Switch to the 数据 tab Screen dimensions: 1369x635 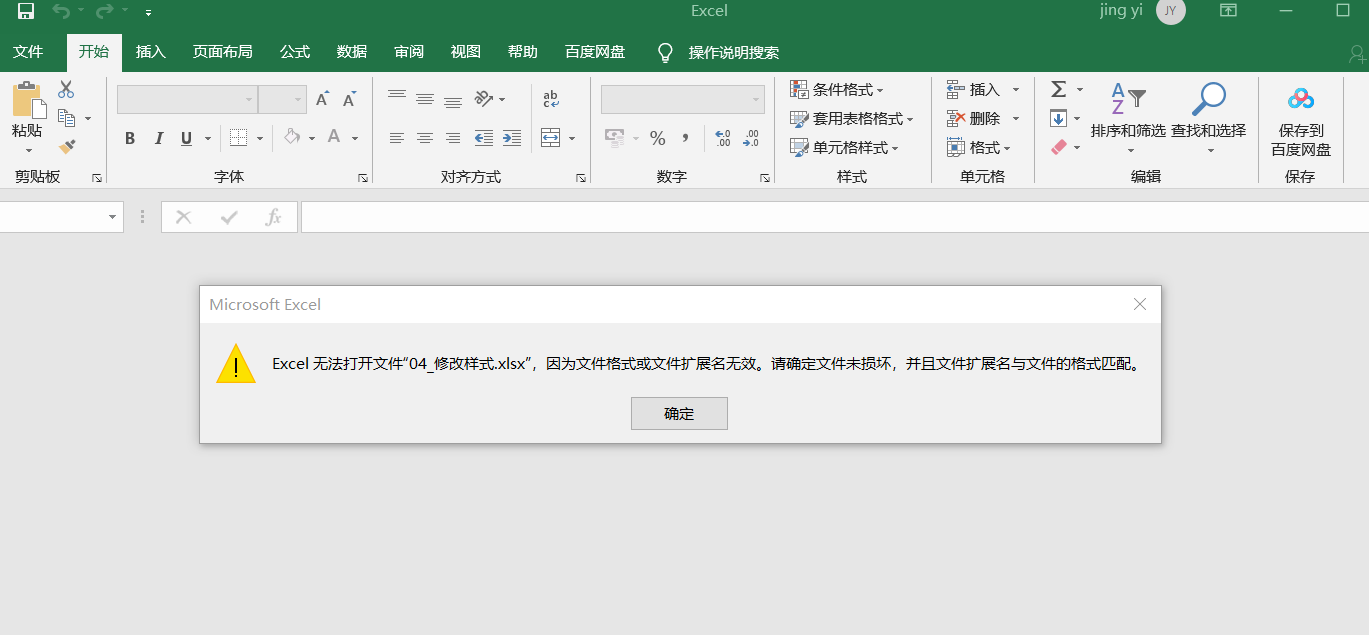[352, 52]
